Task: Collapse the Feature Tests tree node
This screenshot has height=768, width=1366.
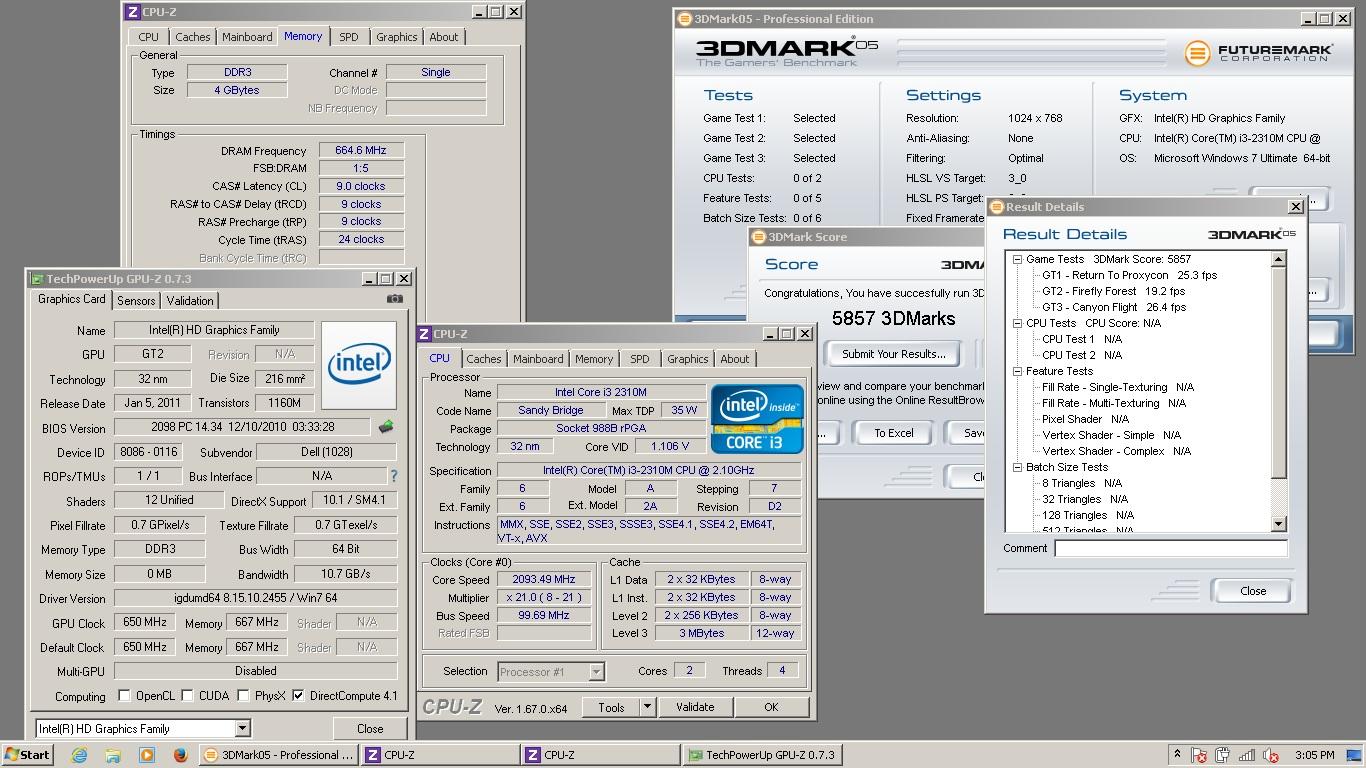Action: pos(1017,371)
